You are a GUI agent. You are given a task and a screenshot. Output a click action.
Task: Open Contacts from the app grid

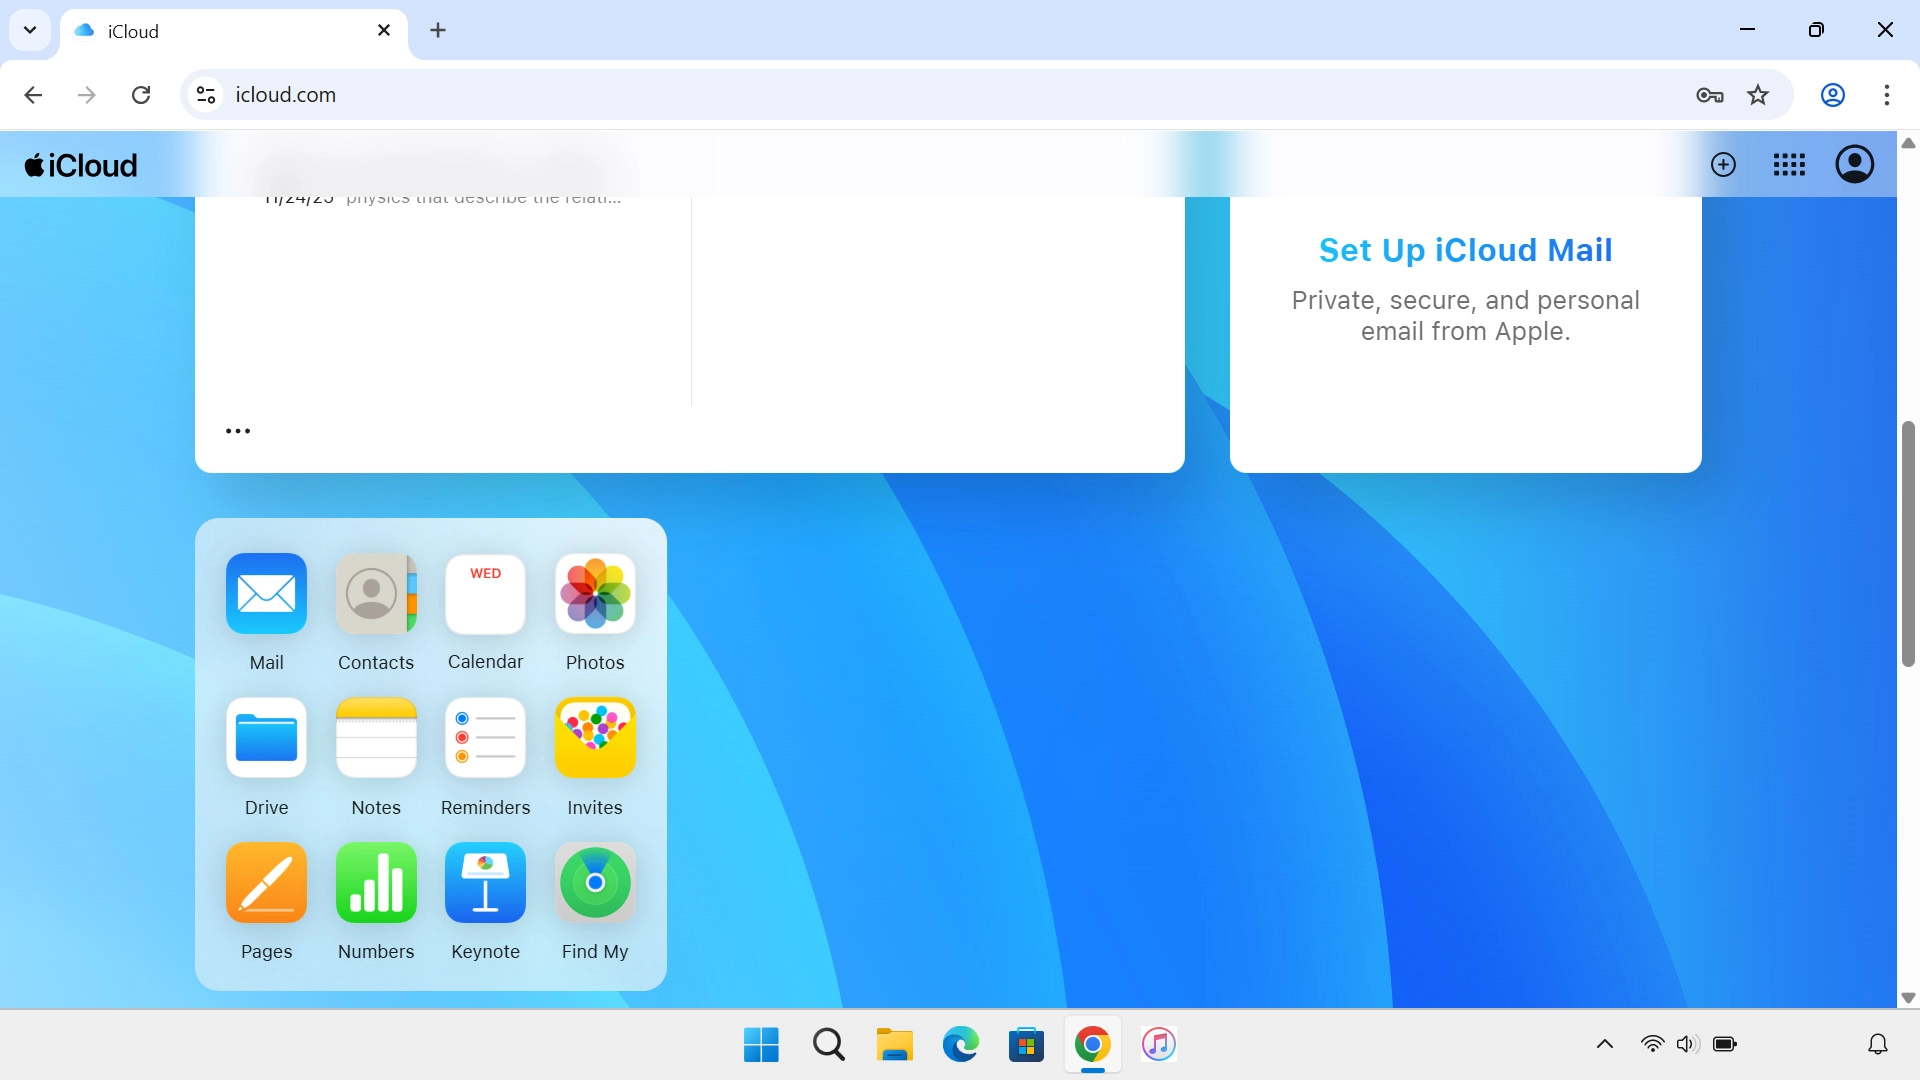point(375,594)
